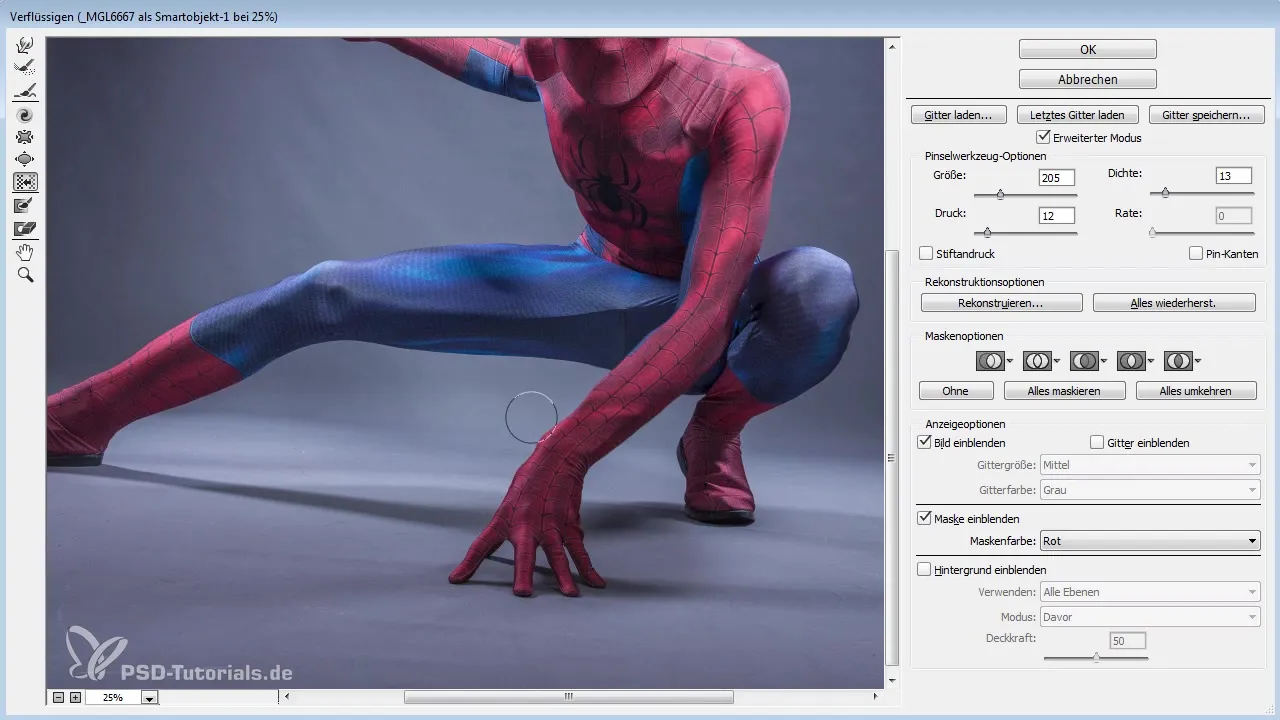Click the horizontal scrollbar left arrow
Image resolution: width=1280 pixels, height=720 pixels.
(287, 697)
